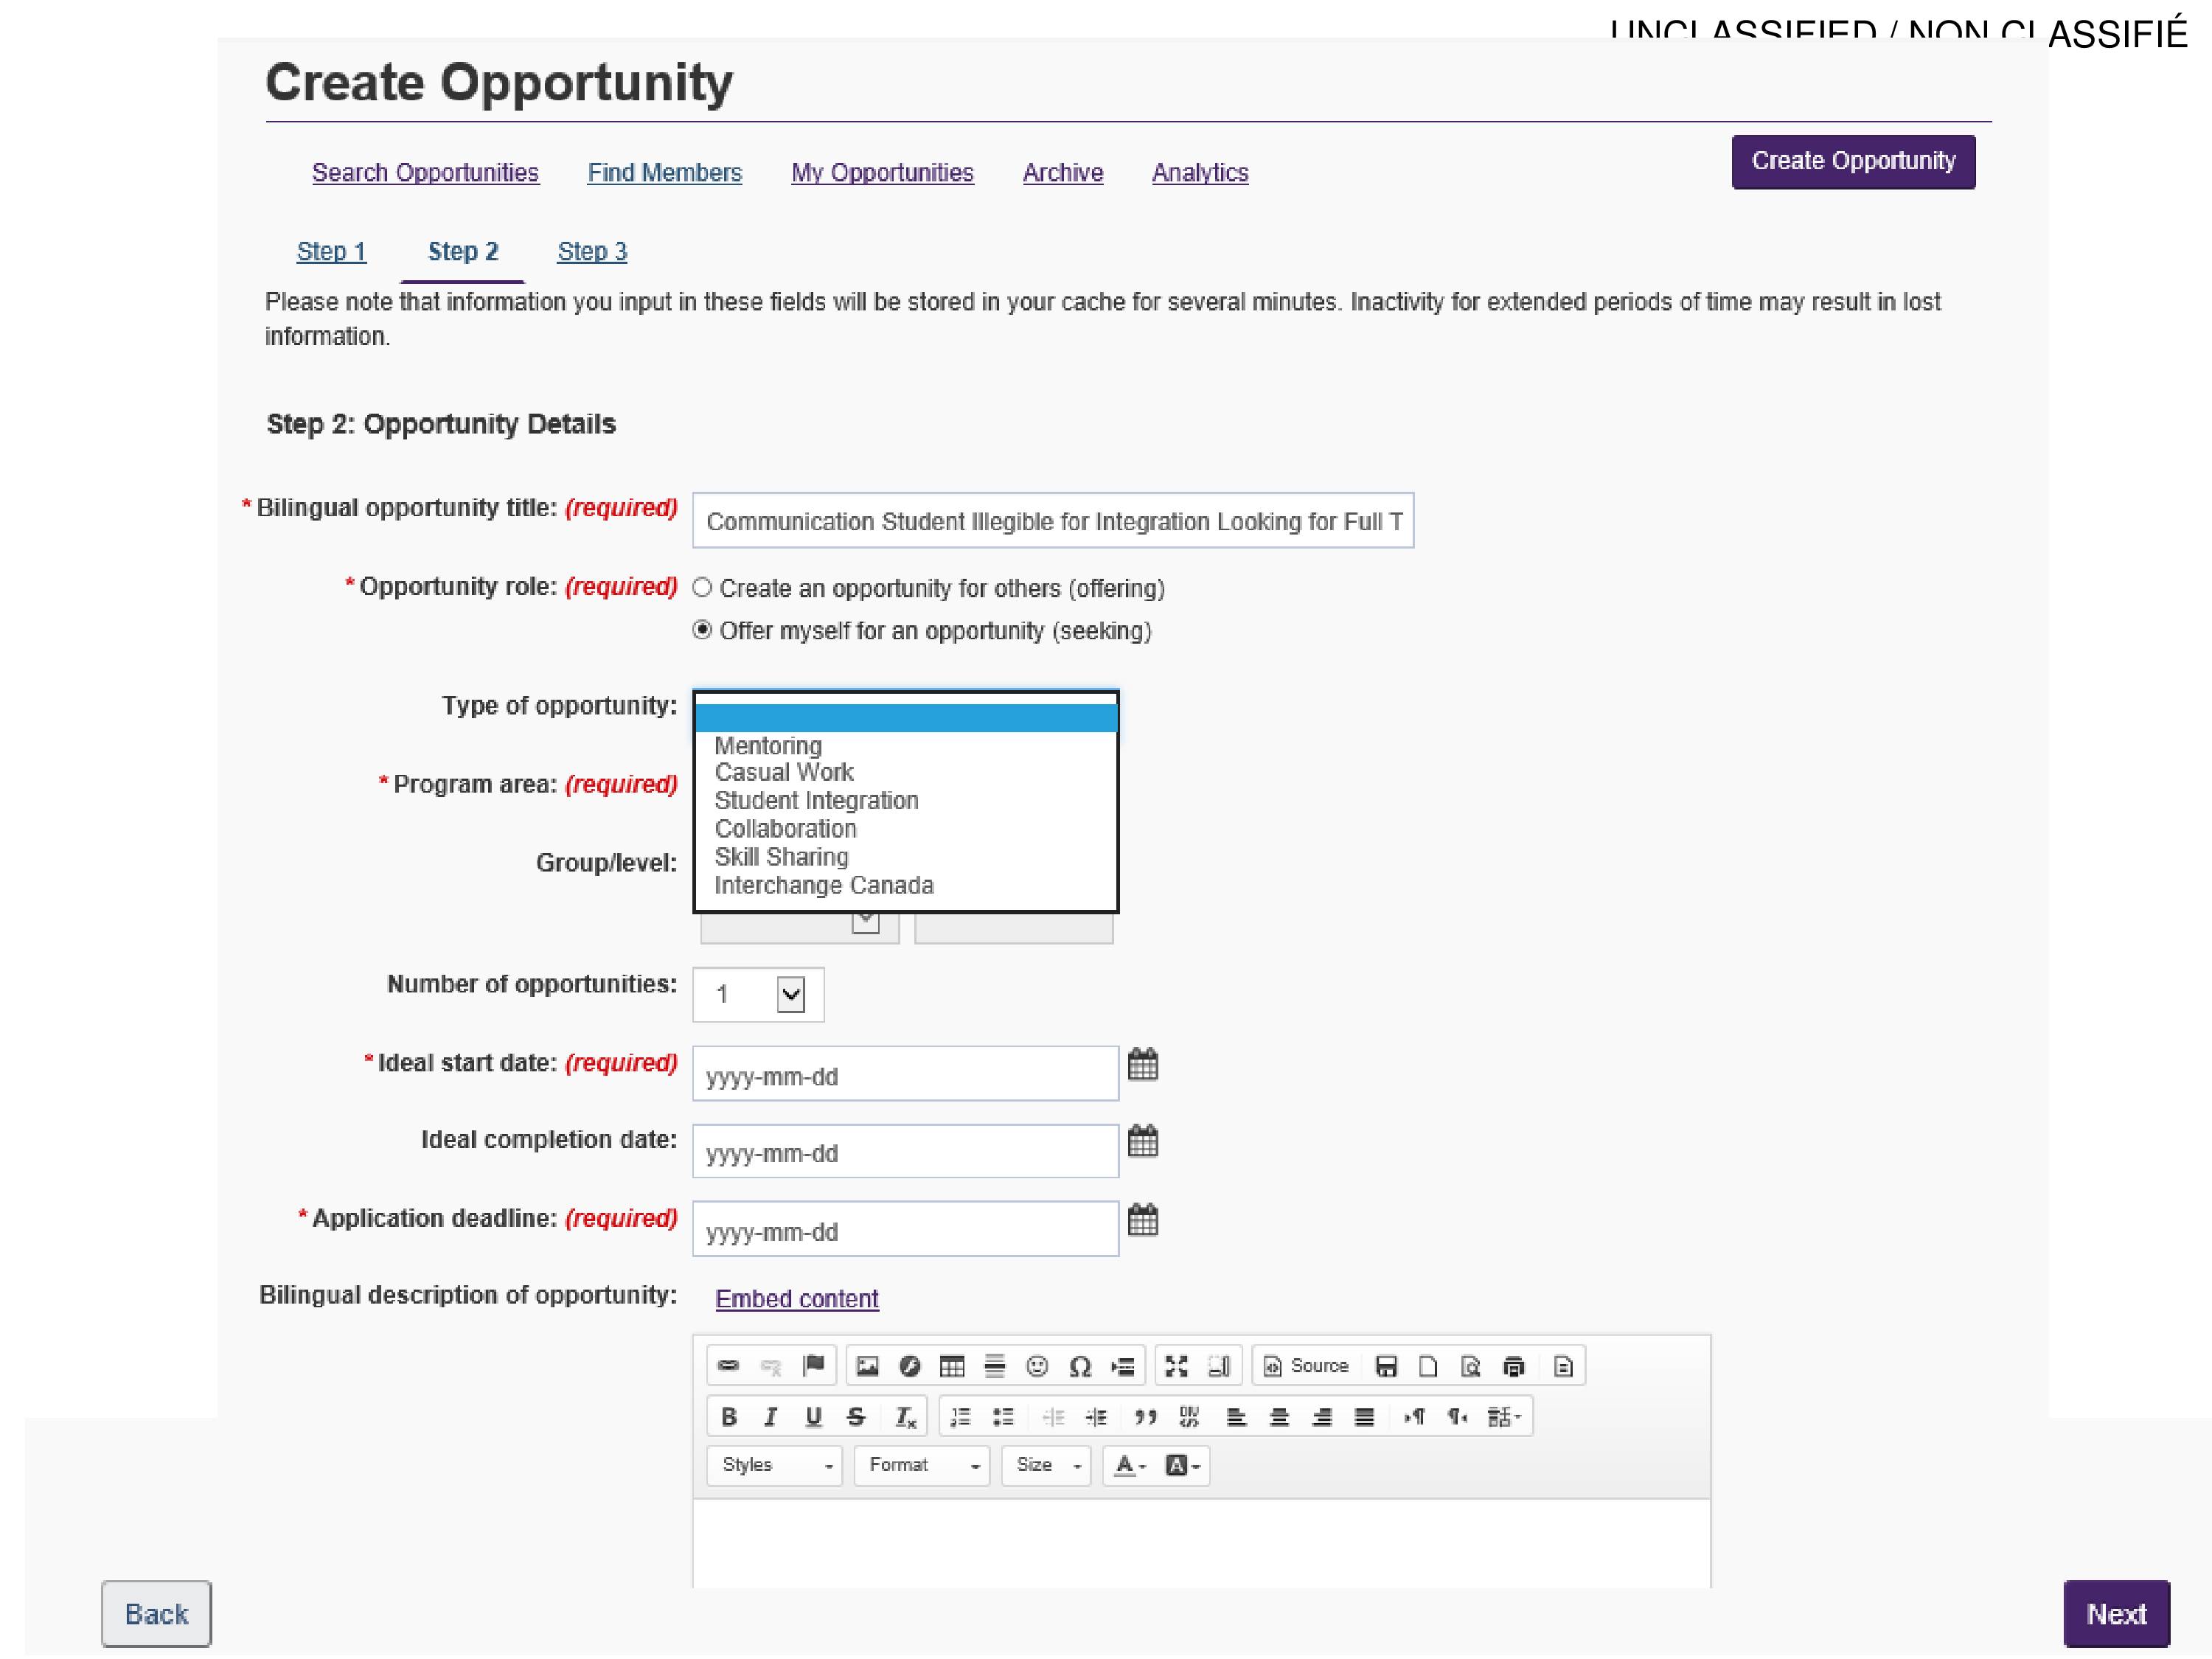
Task: Click the Source view button
Action: pos(1306,1366)
